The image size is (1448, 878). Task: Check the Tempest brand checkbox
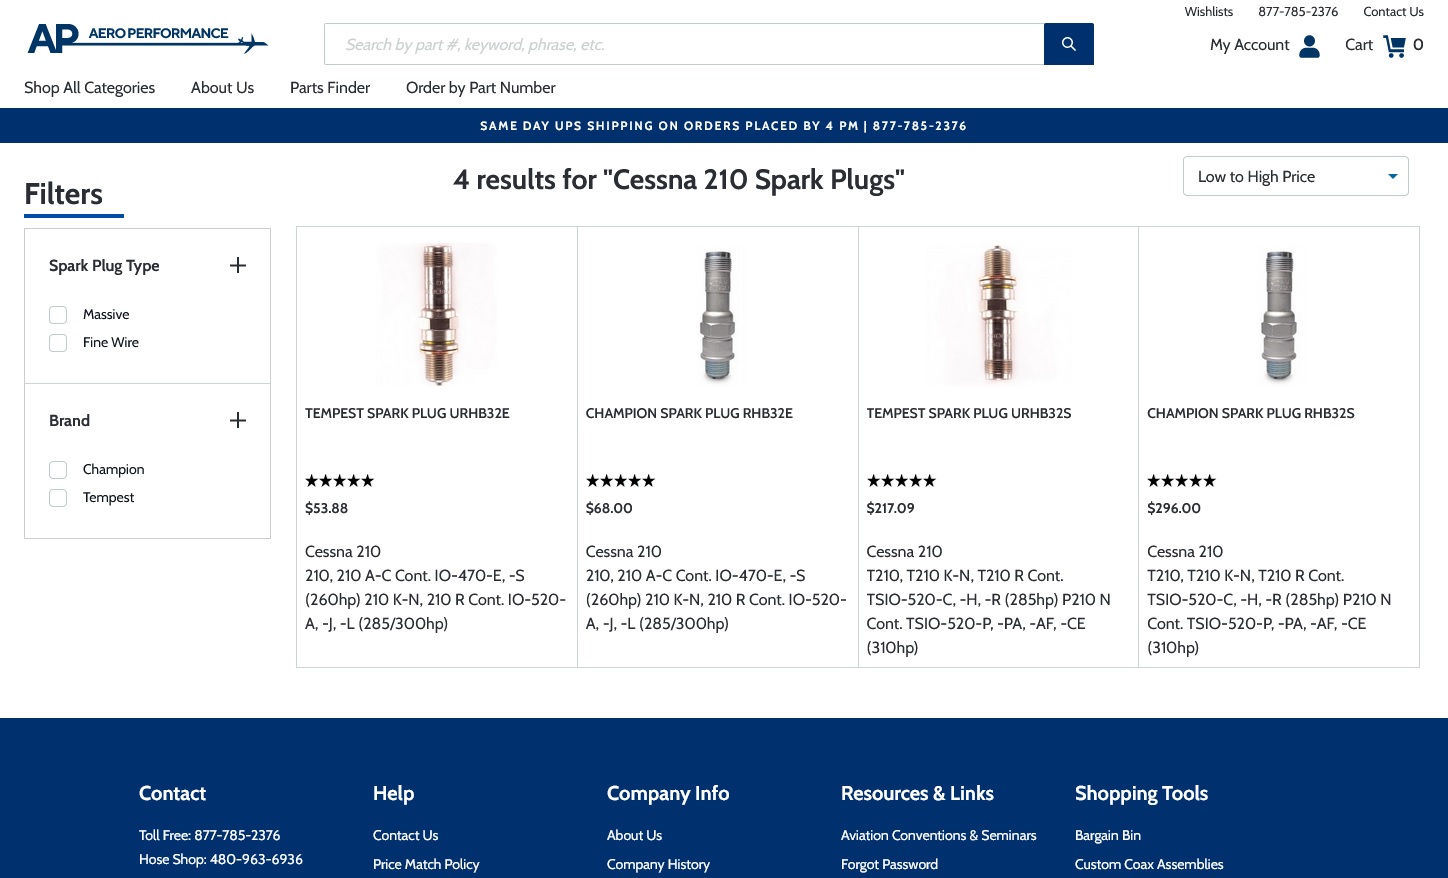(x=58, y=498)
